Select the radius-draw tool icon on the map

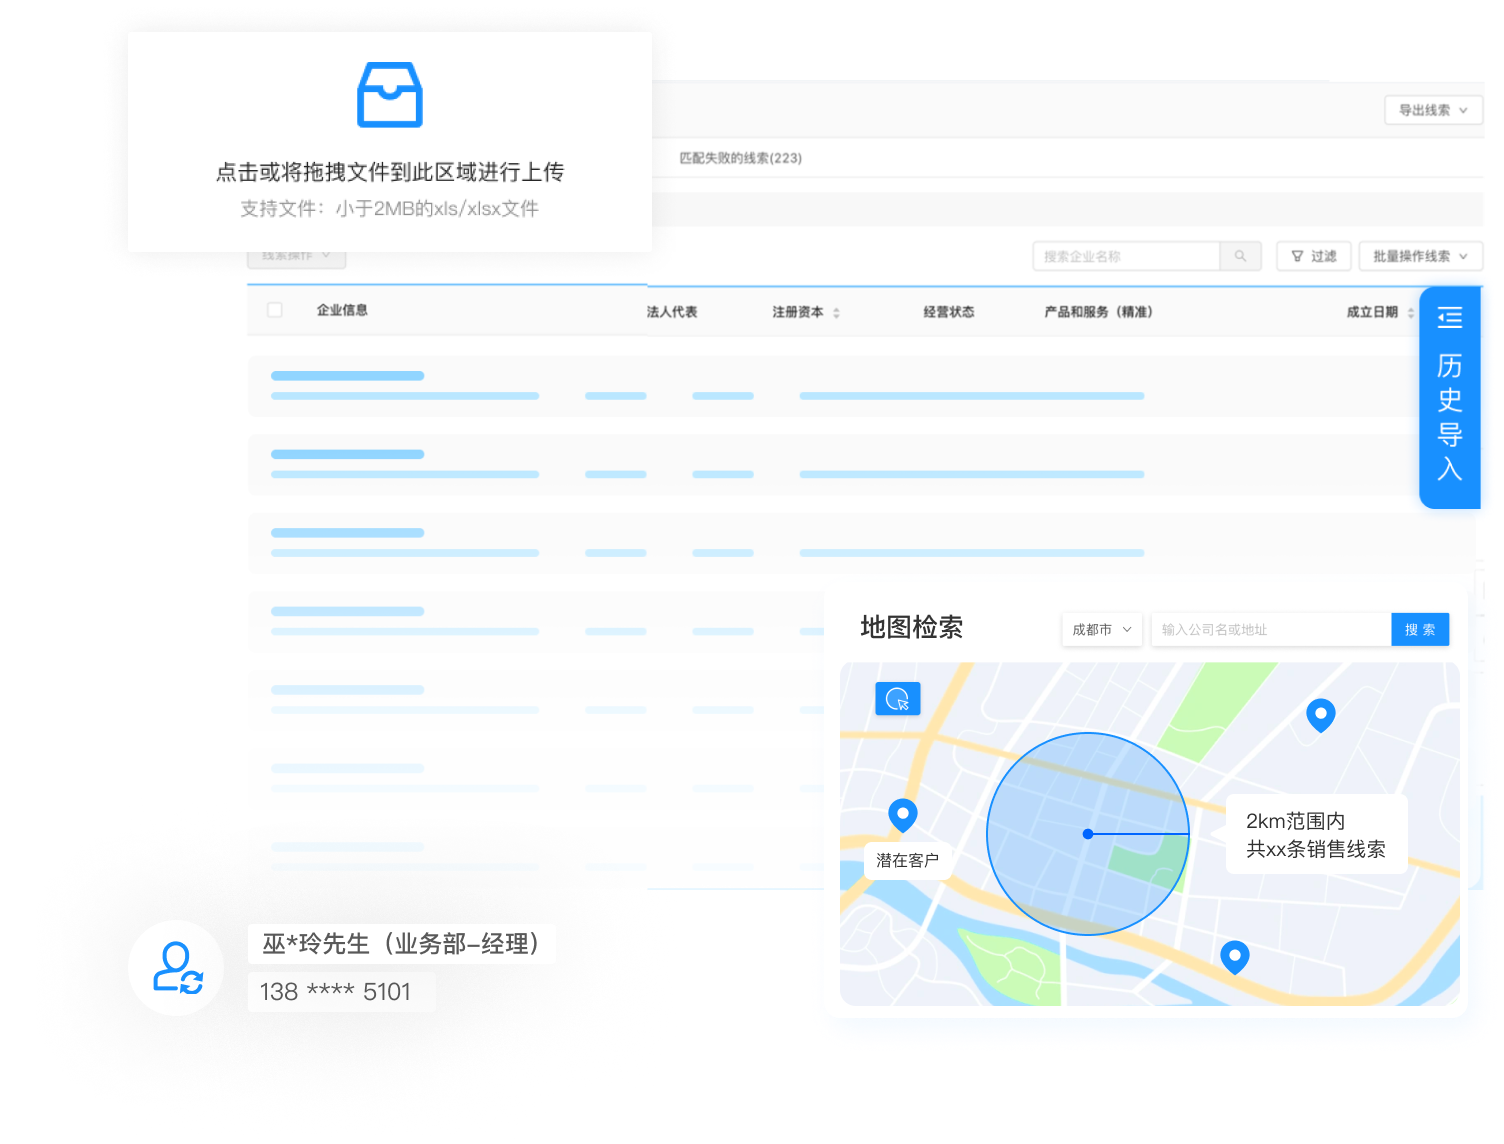pyautogui.click(x=898, y=699)
